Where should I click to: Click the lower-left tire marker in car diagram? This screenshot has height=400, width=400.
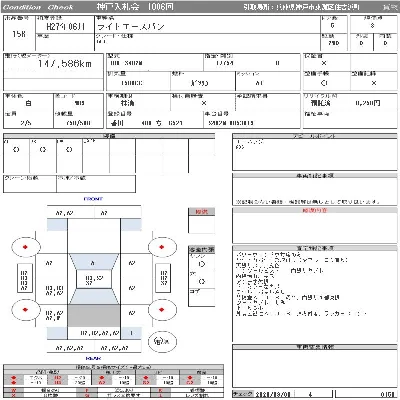point(26,310)
